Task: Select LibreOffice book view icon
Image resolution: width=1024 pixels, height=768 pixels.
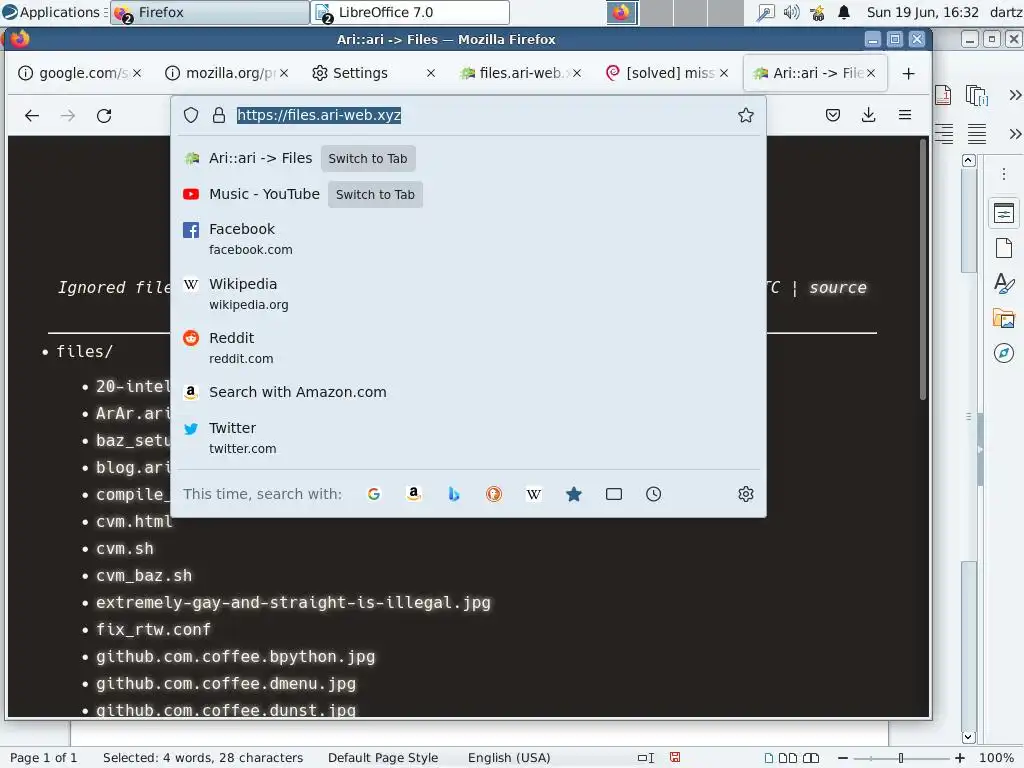Action: point(810,758)
